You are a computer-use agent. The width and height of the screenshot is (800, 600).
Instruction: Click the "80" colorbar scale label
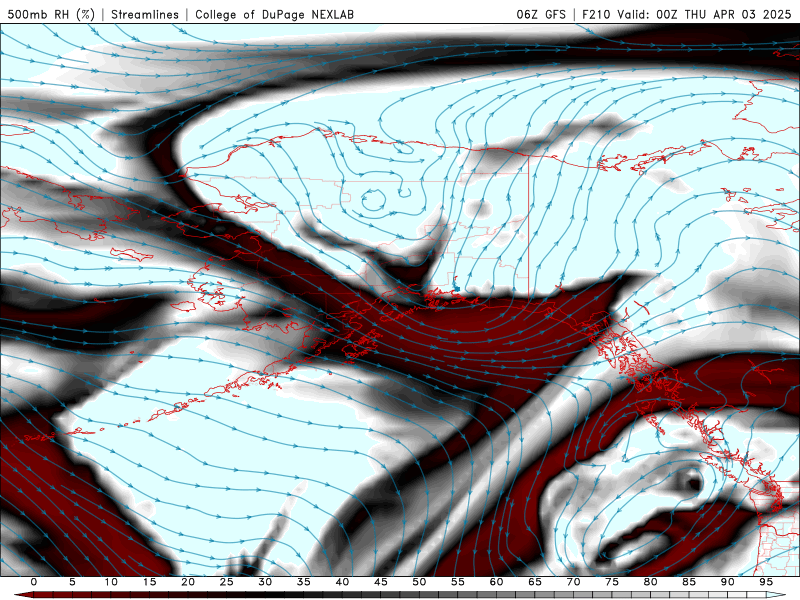pyautogui.click(x=651, y=582)
